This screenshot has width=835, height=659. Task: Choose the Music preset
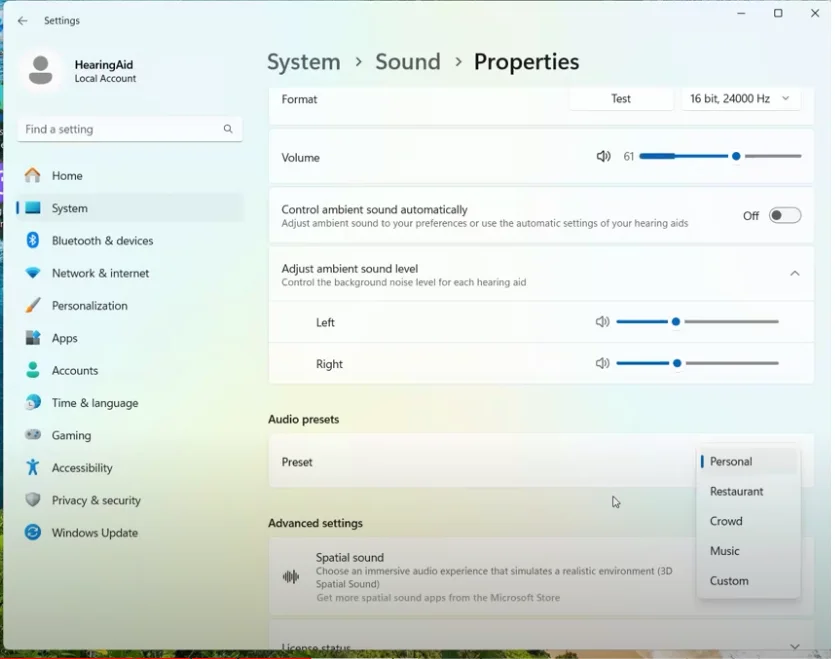pos(748,551)
